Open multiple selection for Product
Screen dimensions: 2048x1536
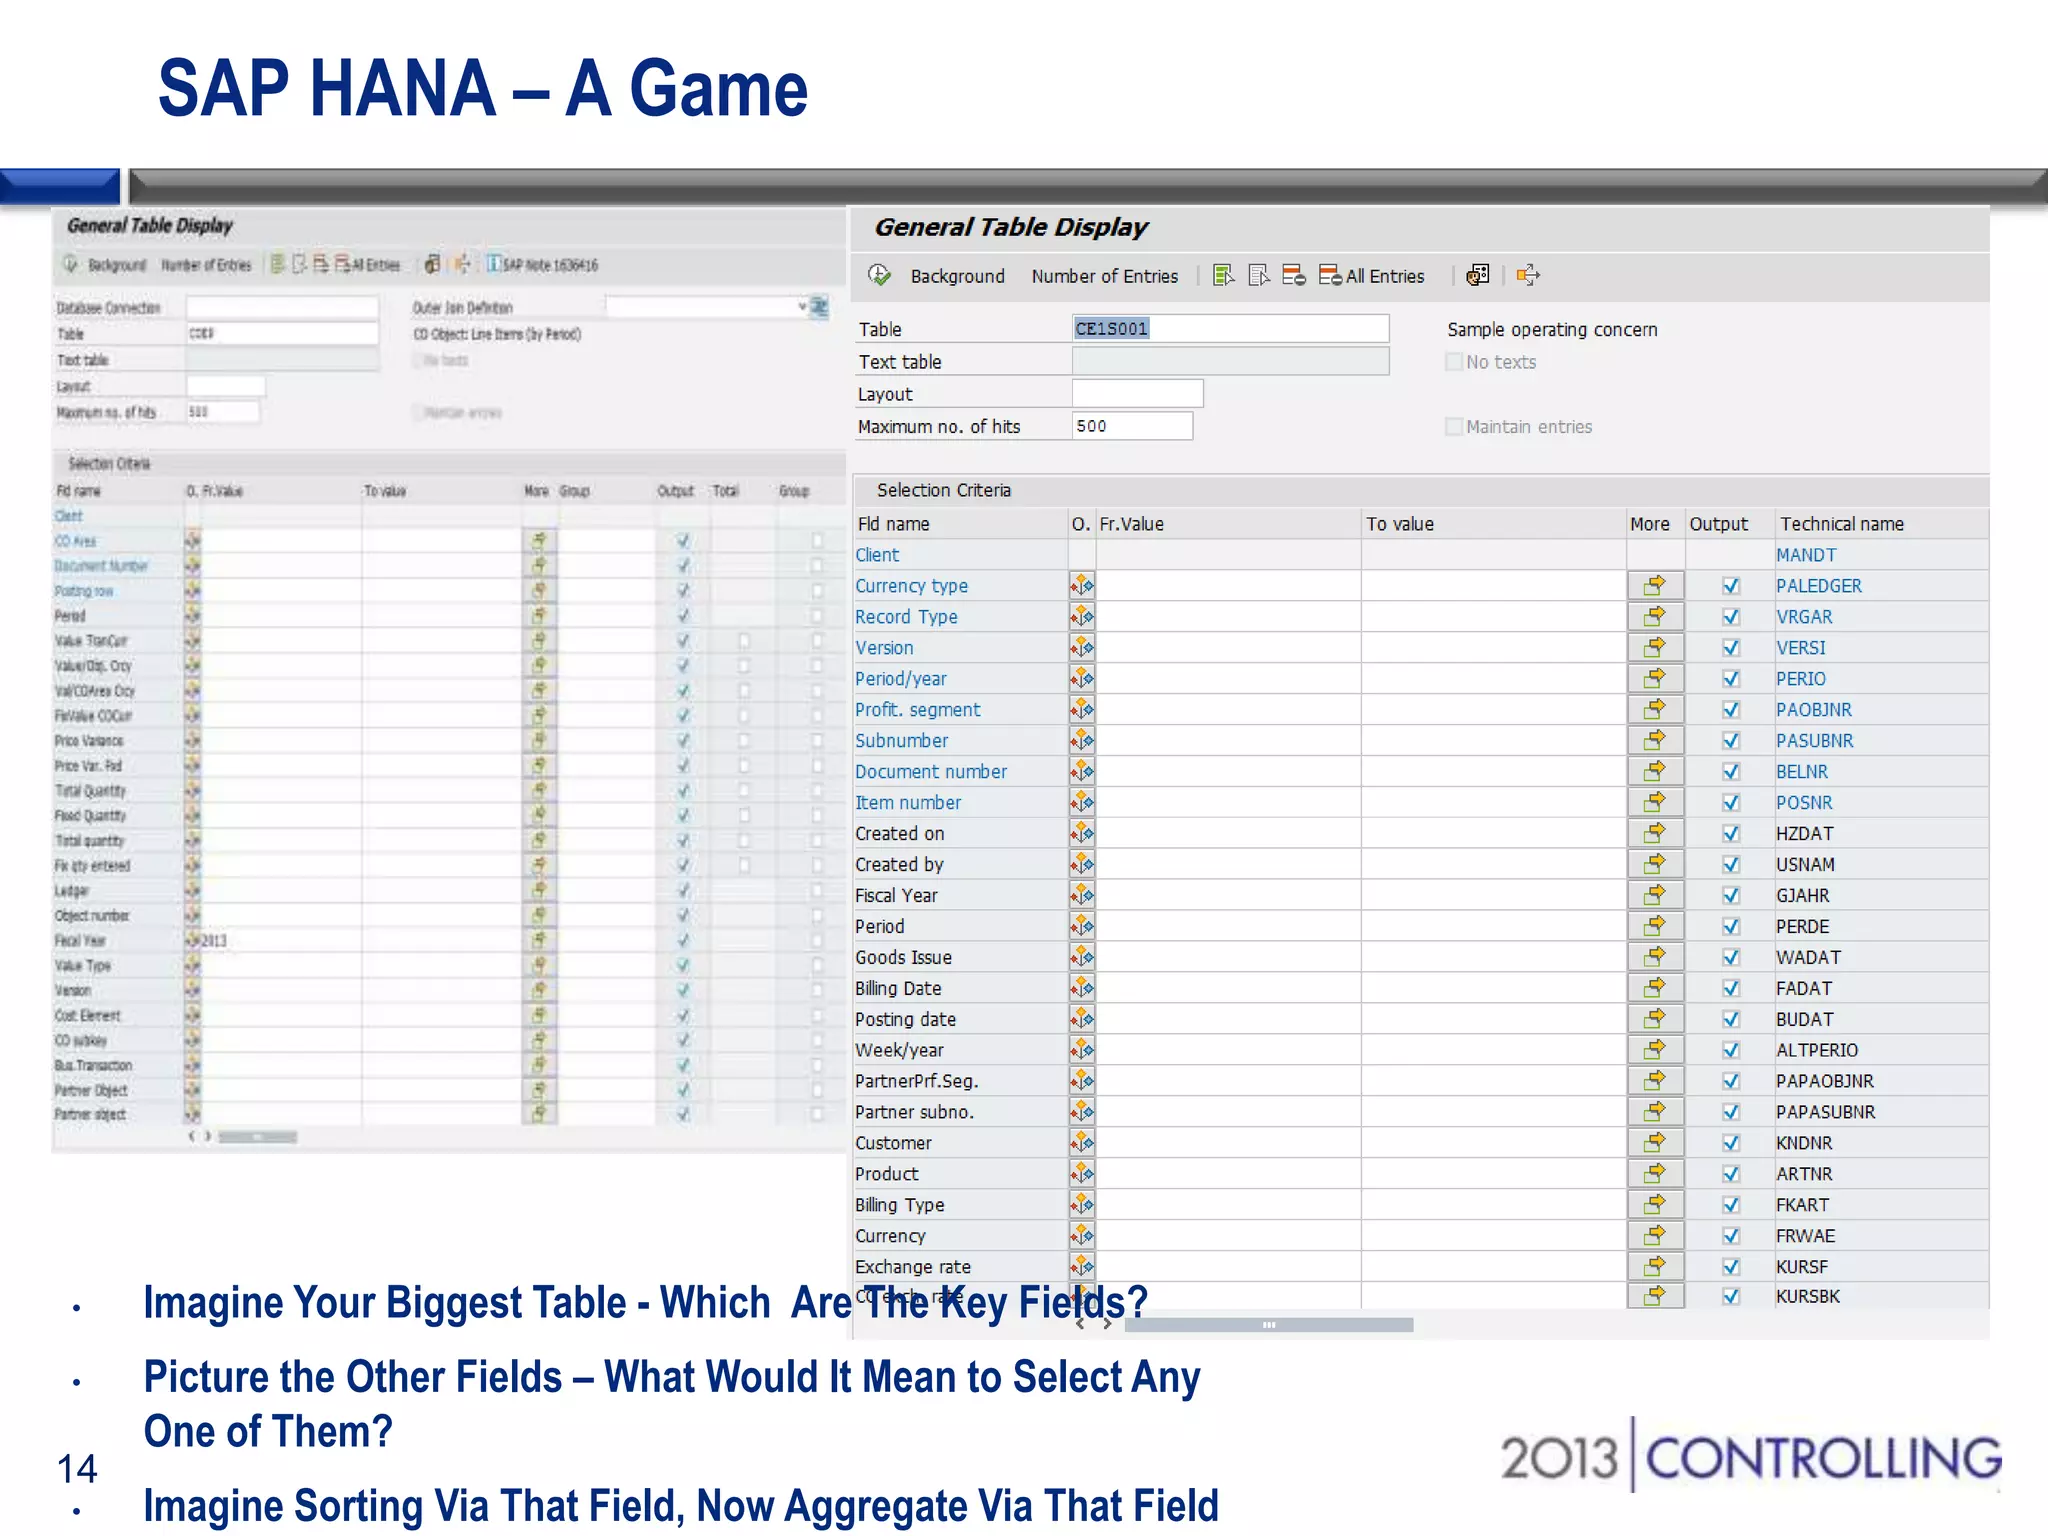point(1655,1174)
